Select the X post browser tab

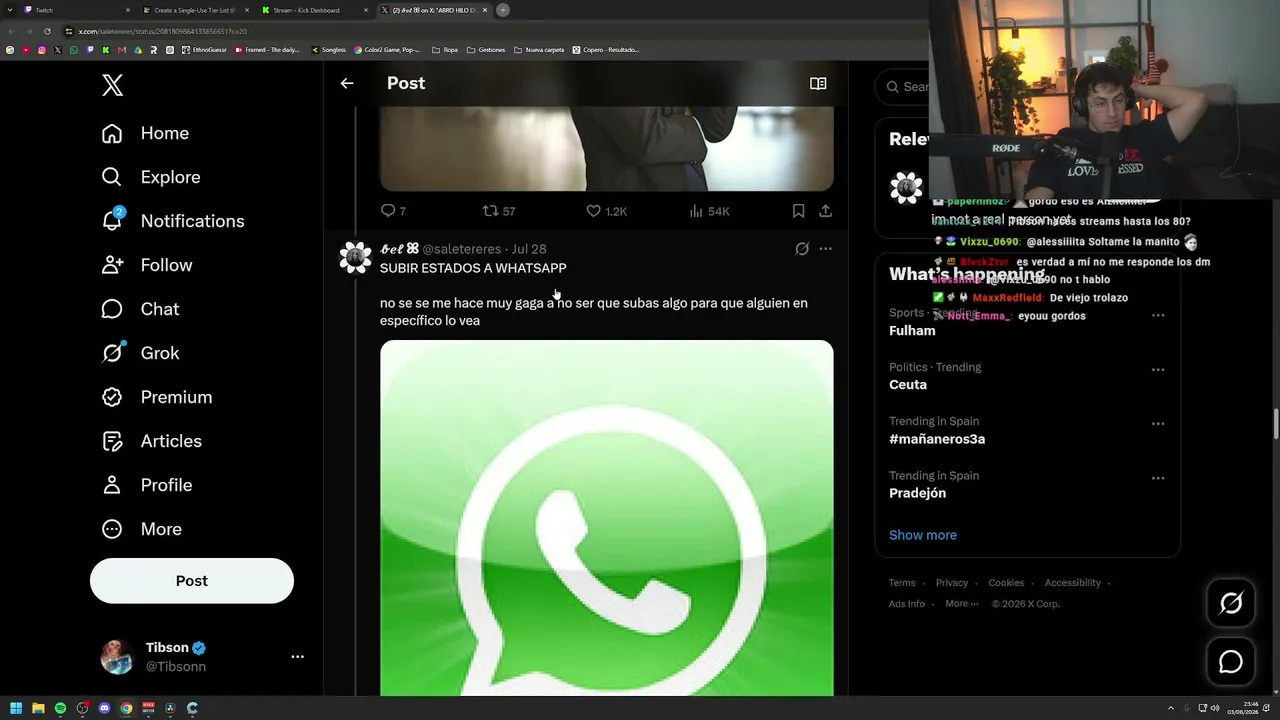434,10
